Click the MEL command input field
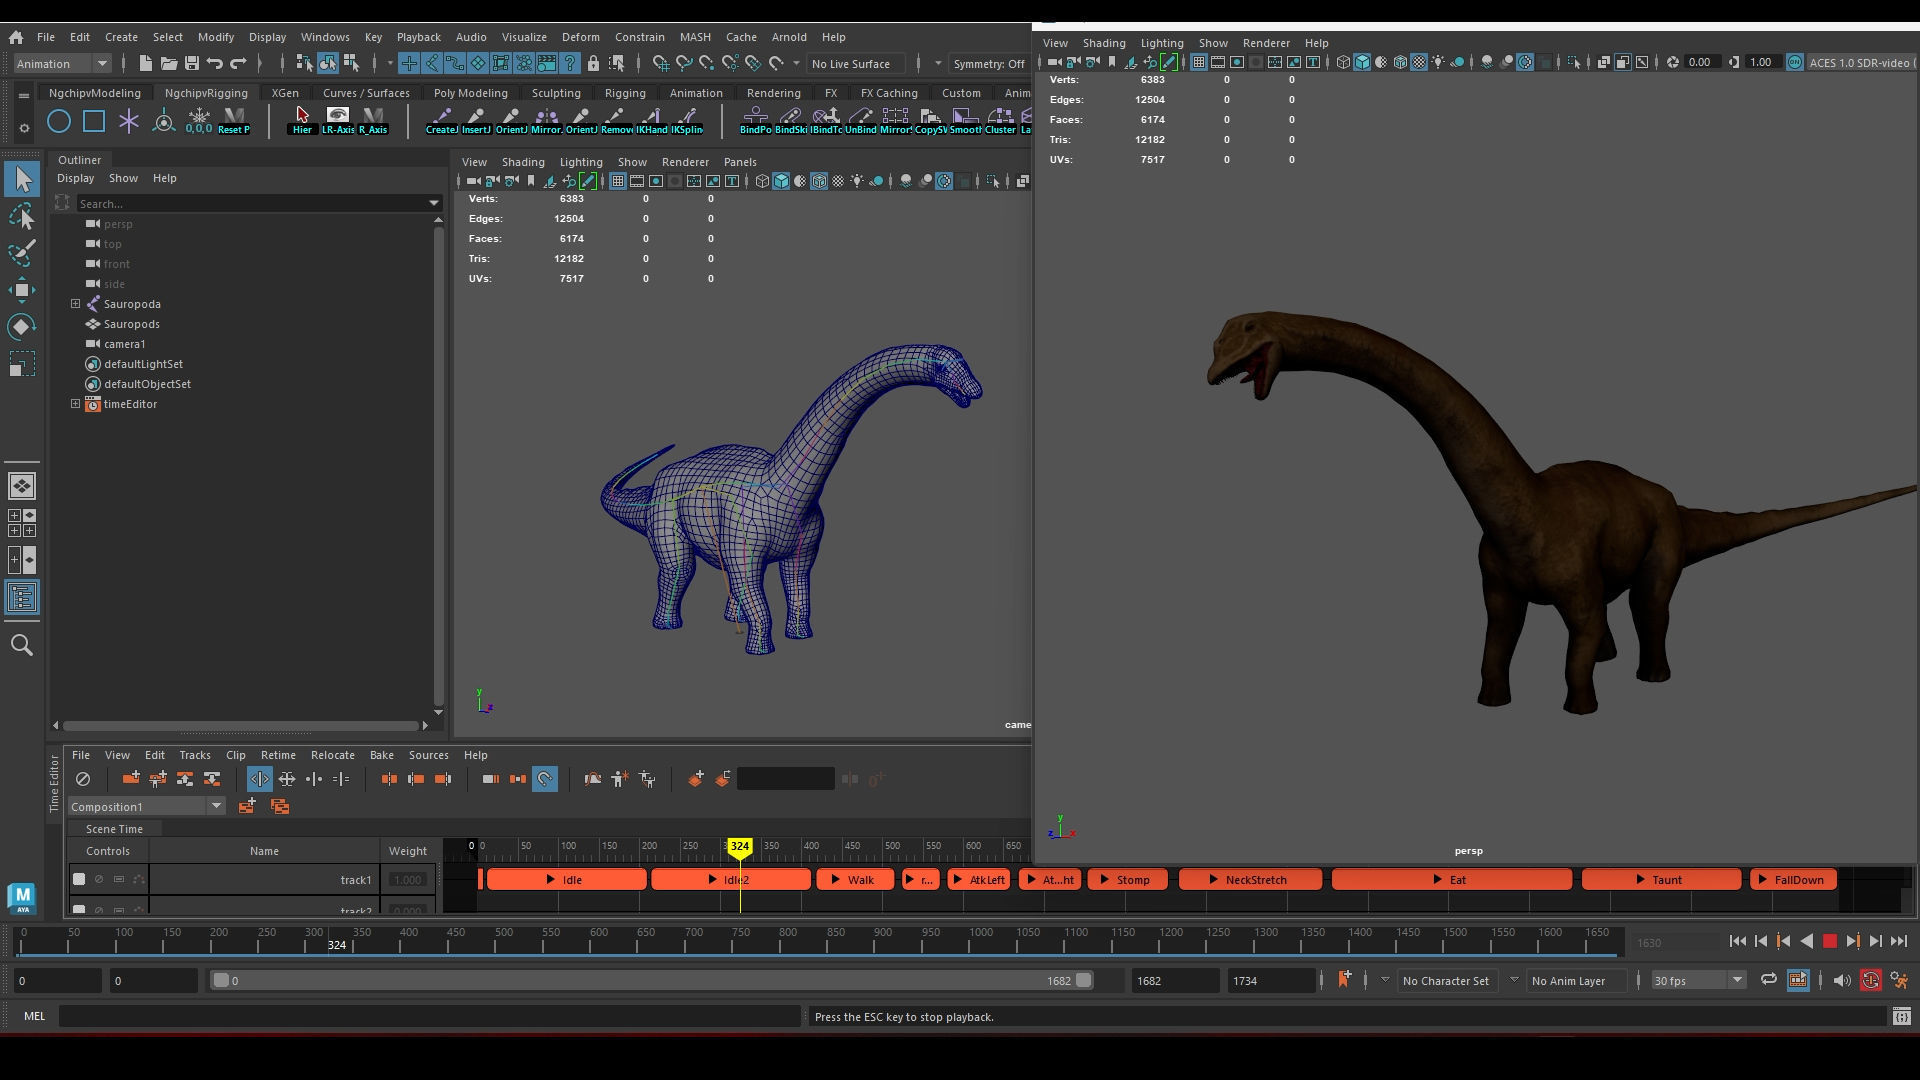1920x1080 pixels. pyautogui.click(x=430, y=1017)
